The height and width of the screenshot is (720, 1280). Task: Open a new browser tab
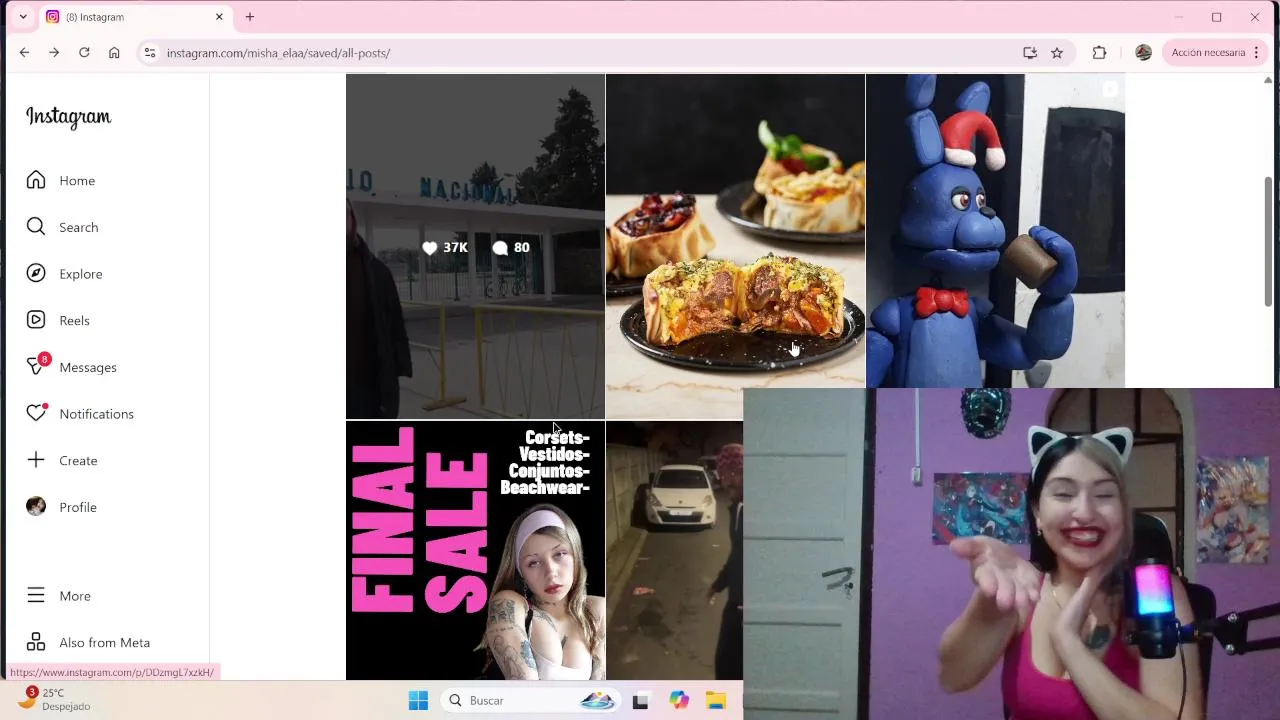pyautogui.click(x=250, y=17)
